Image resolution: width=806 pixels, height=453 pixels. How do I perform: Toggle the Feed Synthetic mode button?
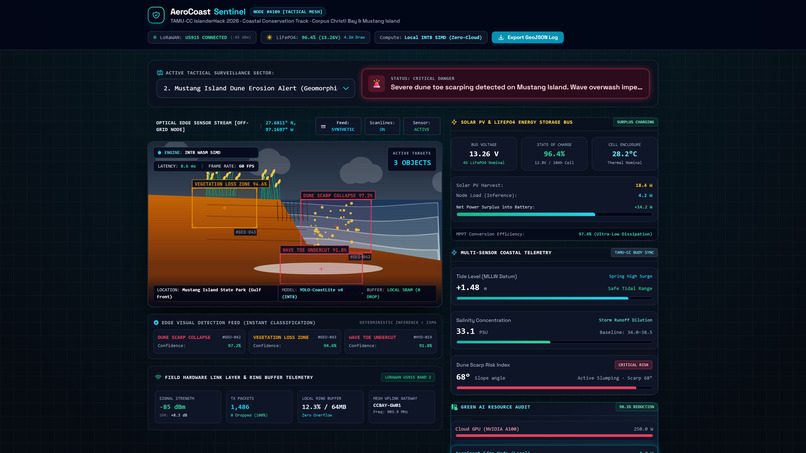pyautogui.click(x=338, y=126)
